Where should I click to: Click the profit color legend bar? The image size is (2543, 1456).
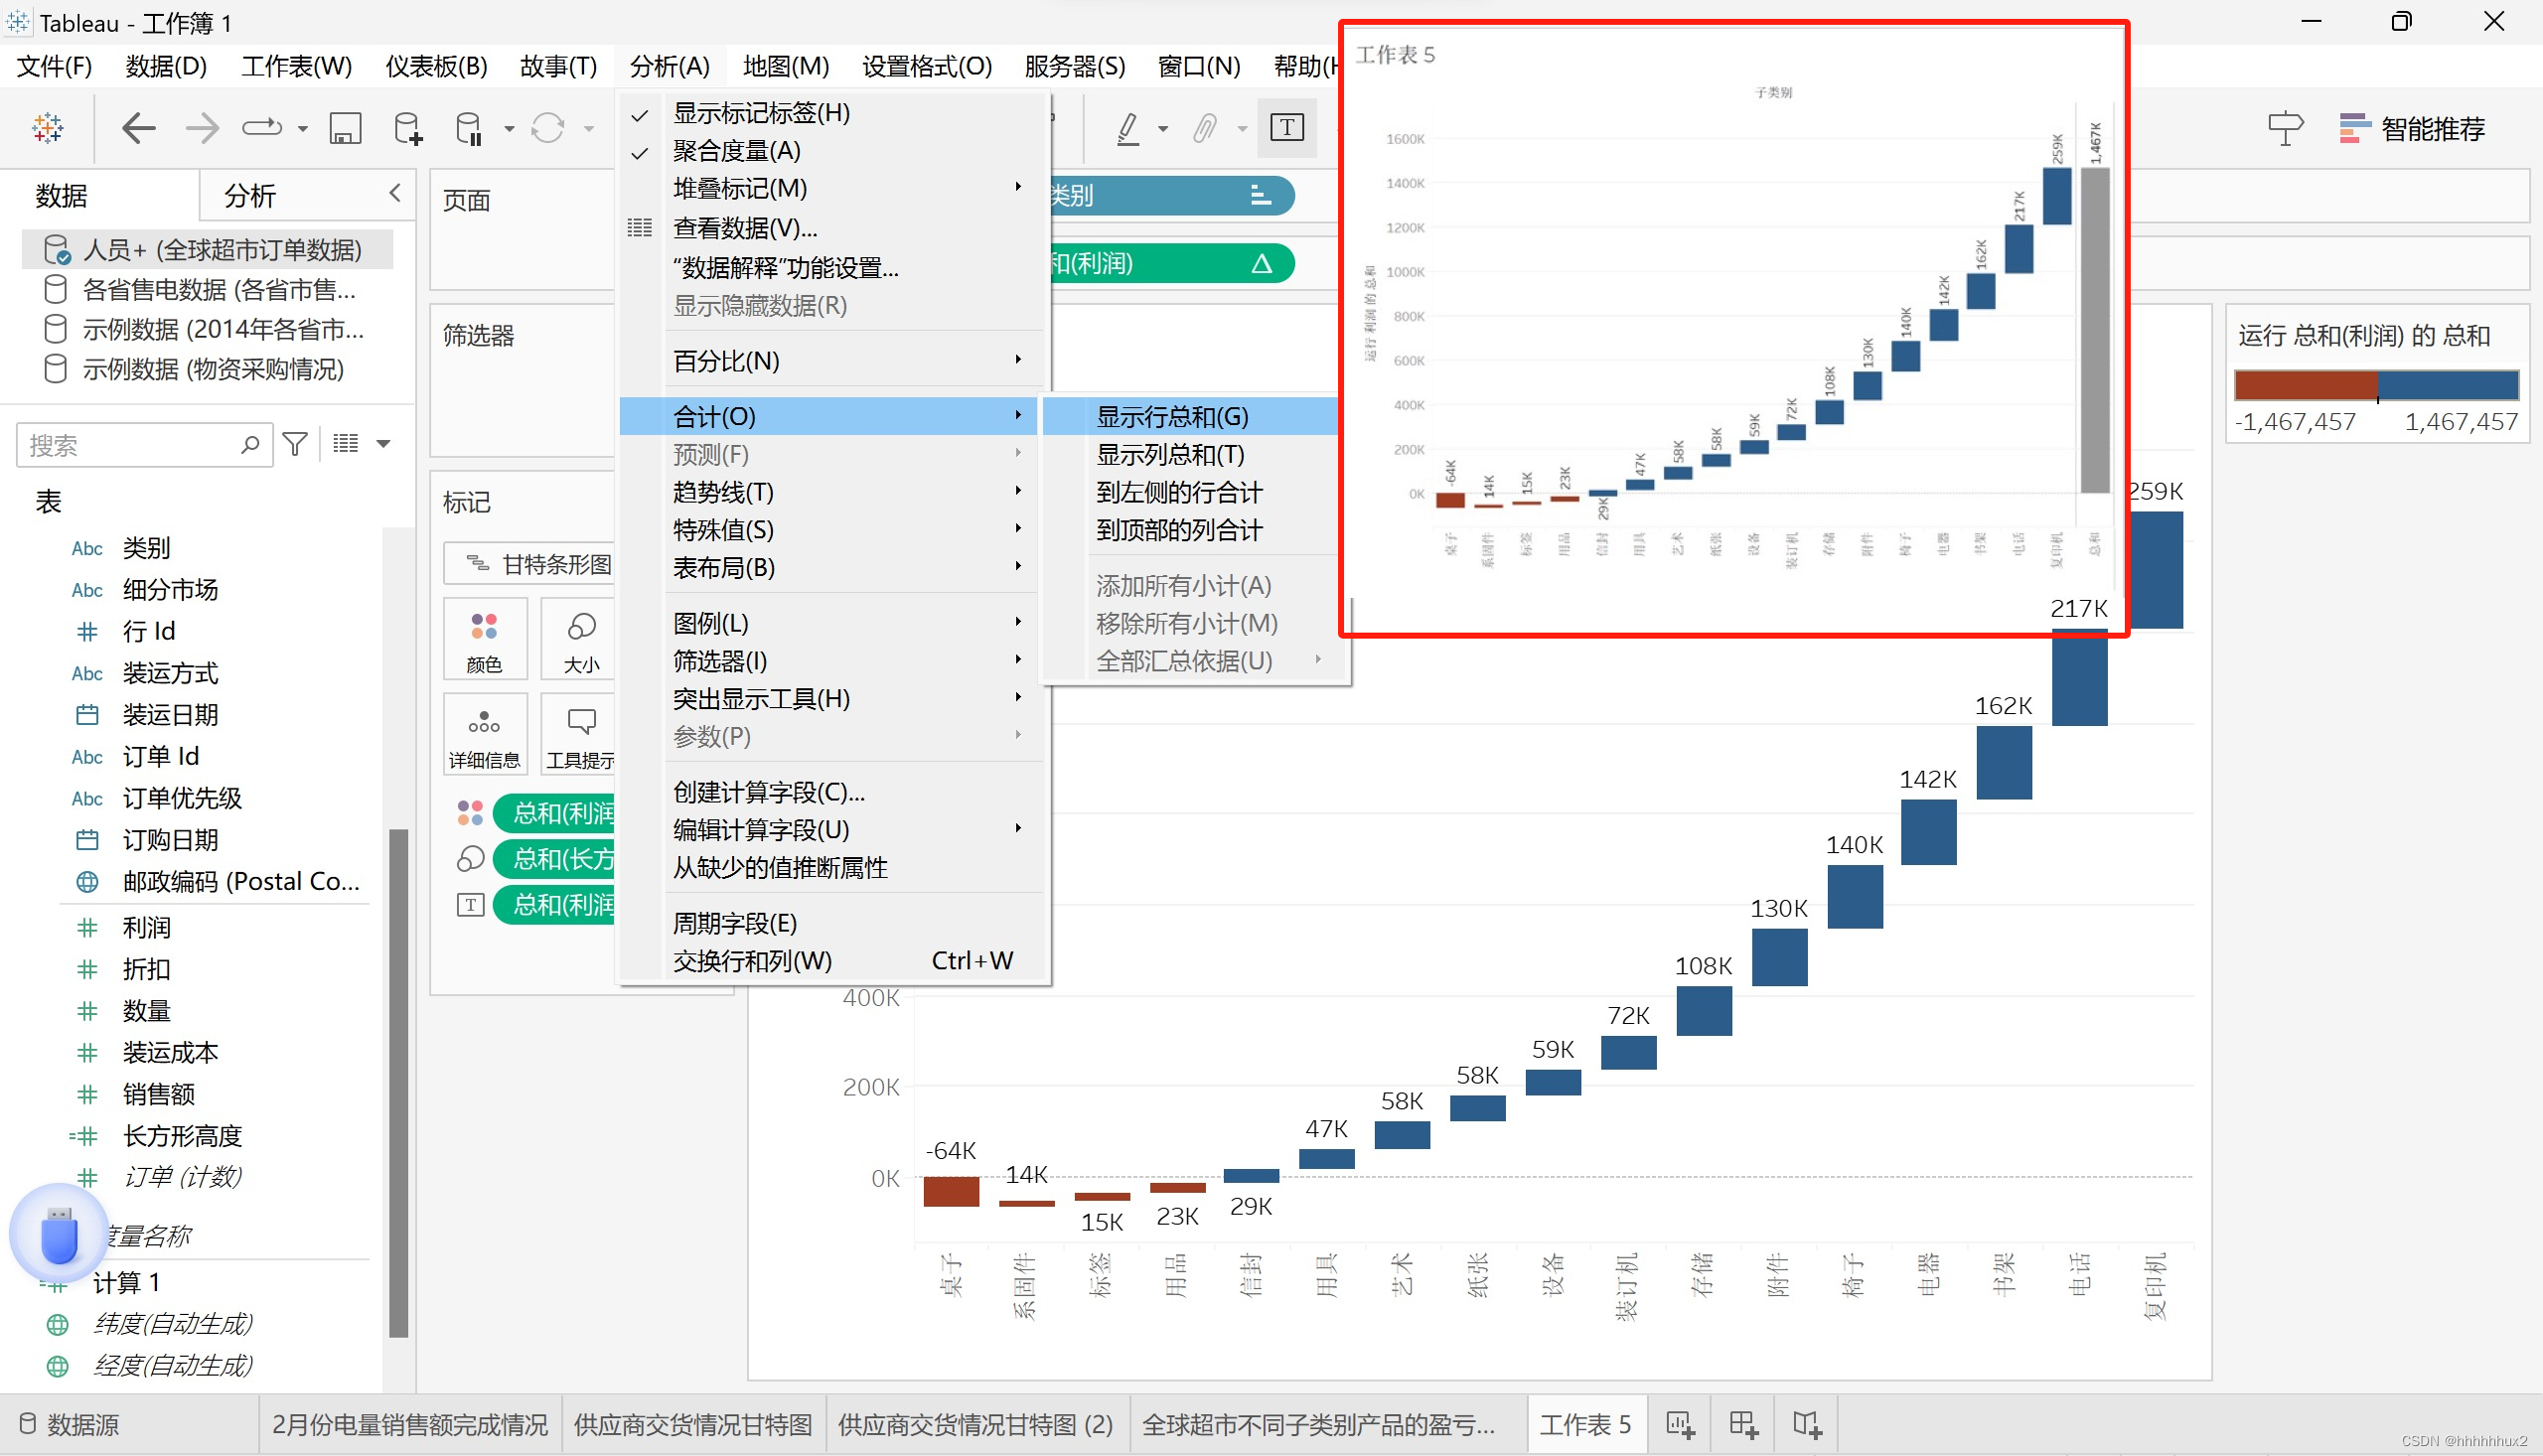pyautogui.click(x=2376, y=385)
